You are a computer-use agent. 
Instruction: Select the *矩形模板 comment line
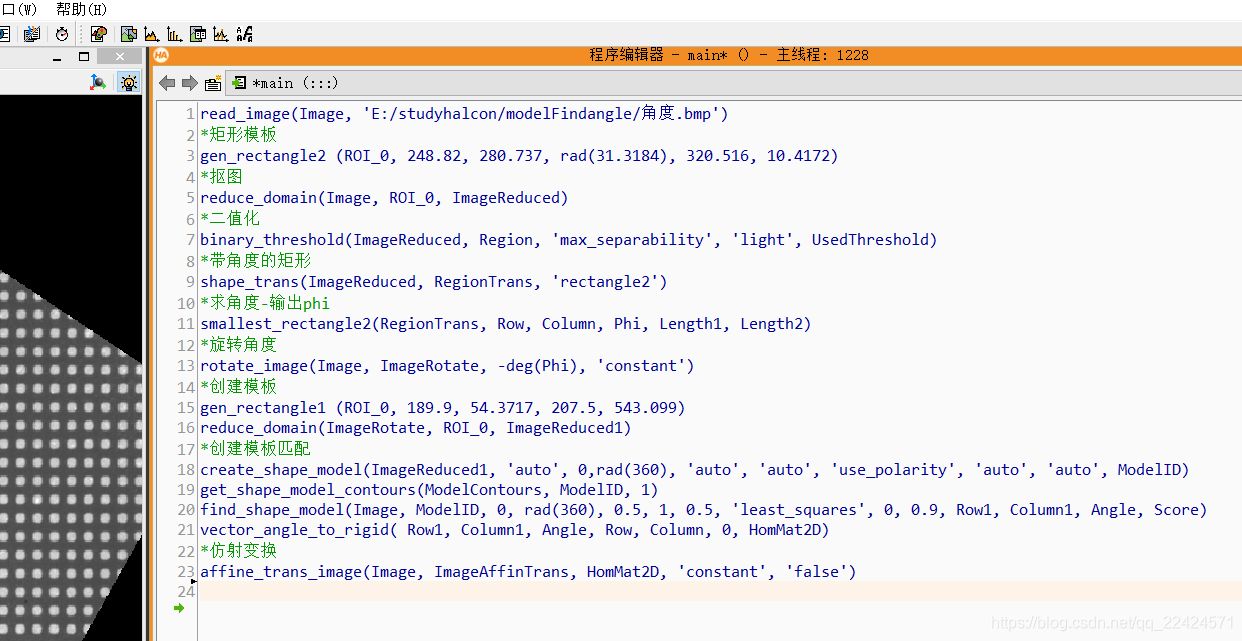pyautogui.click(x=238, y=134)
